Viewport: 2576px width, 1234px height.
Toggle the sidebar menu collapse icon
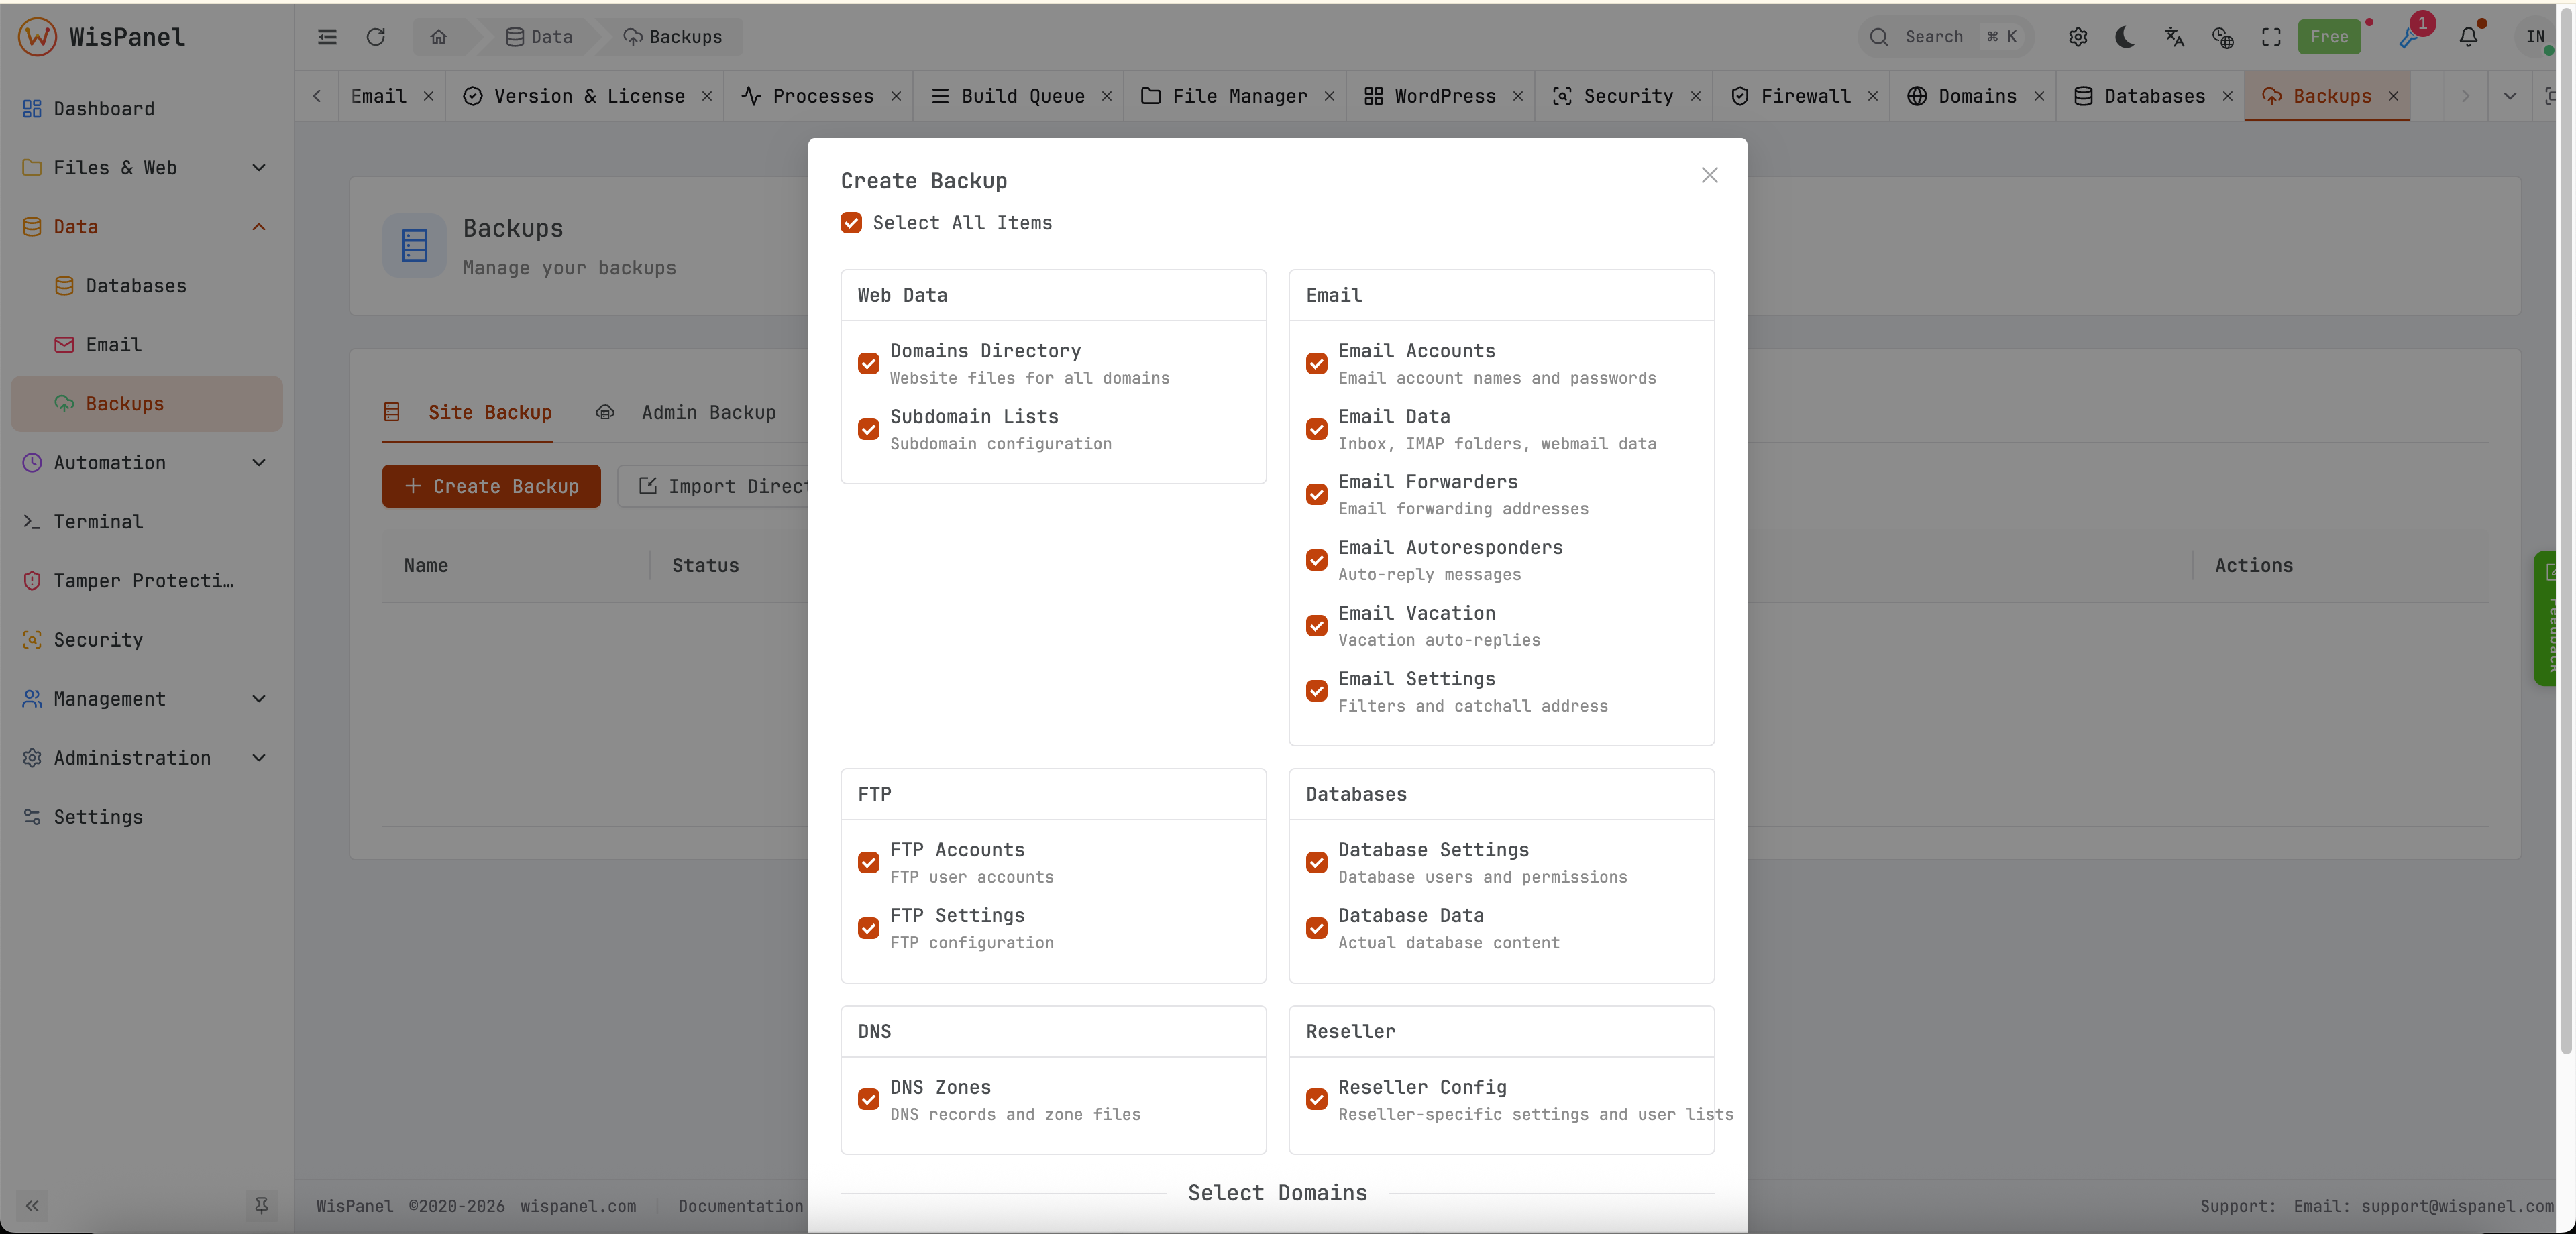[x=327, y=37]
